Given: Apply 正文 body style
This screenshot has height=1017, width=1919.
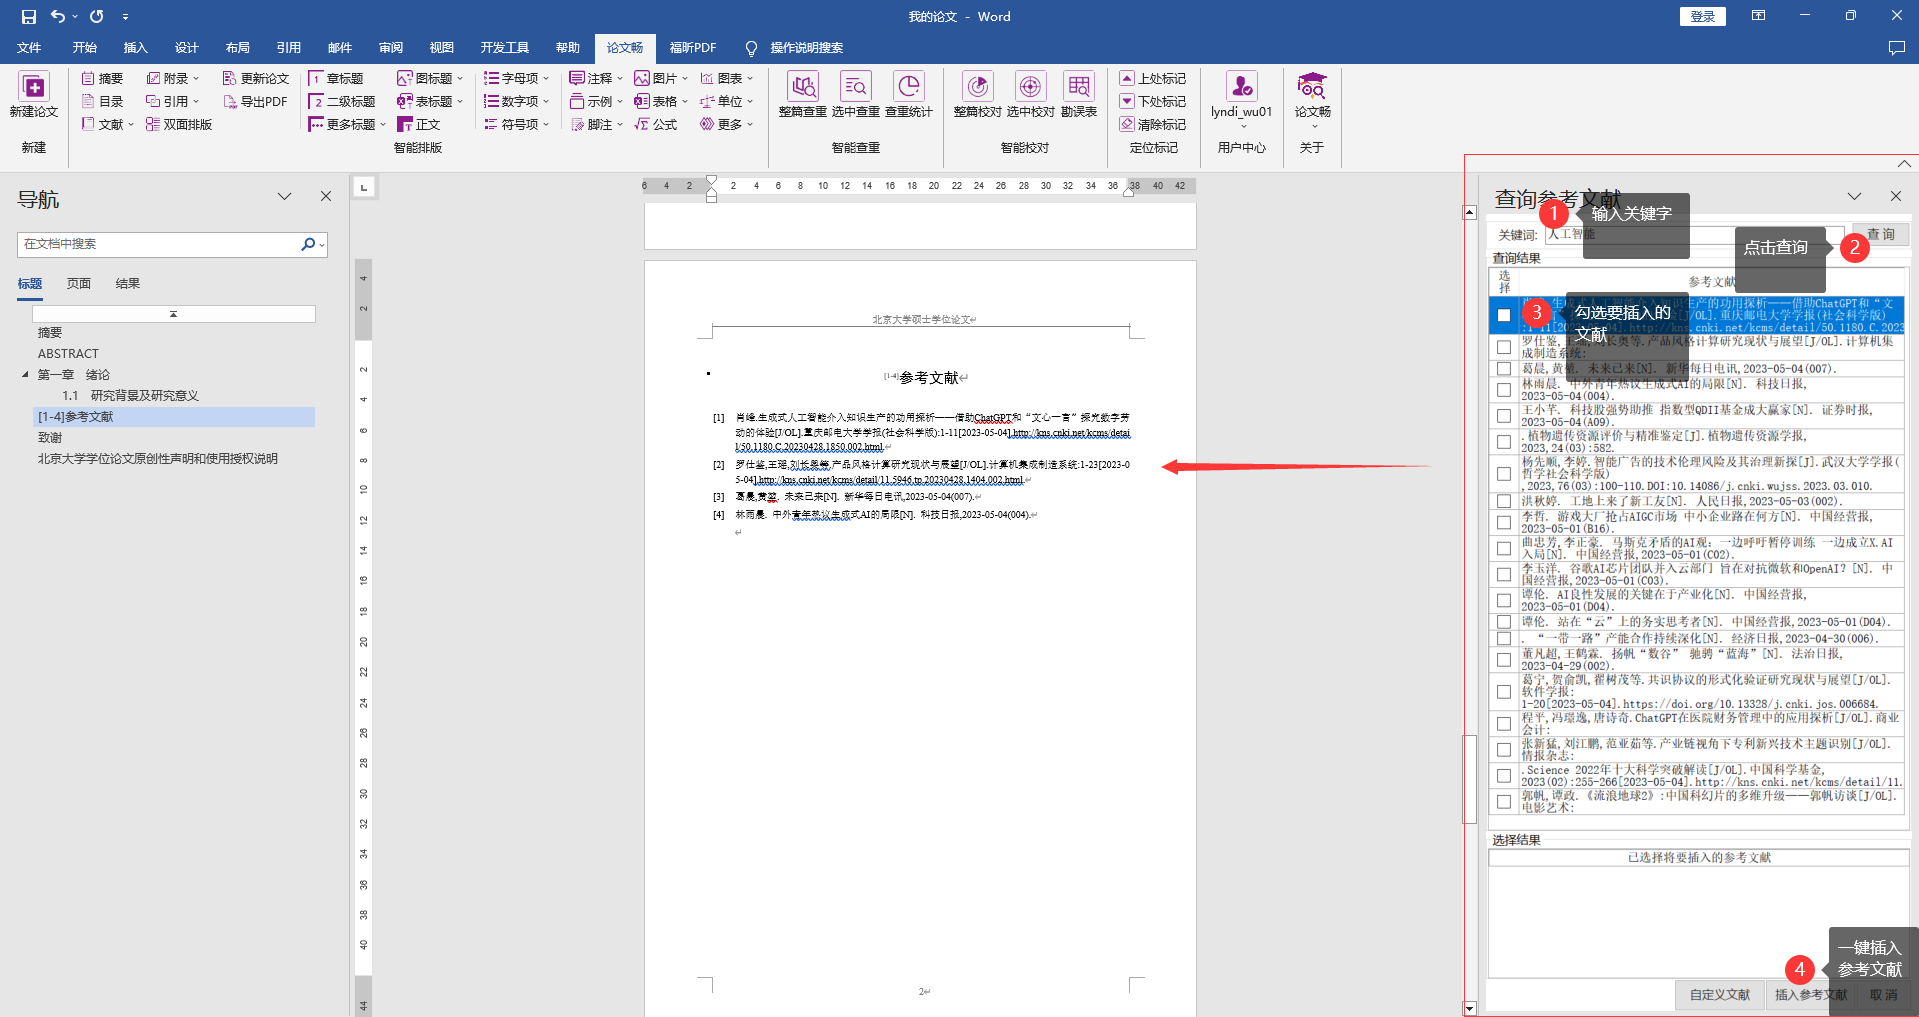Looking at the screenshot, I should coord(419,124).
